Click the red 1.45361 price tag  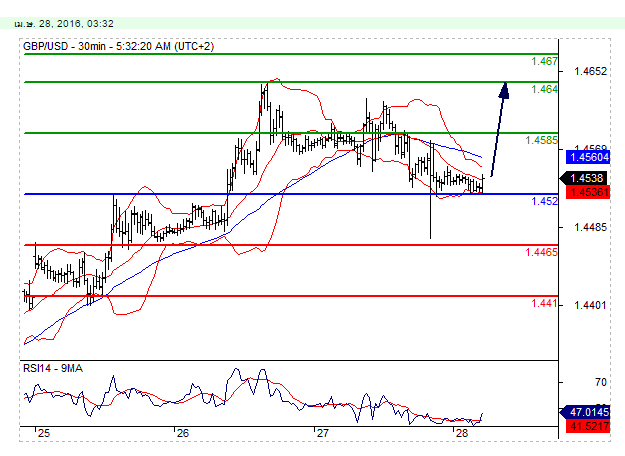pos(589,191)
